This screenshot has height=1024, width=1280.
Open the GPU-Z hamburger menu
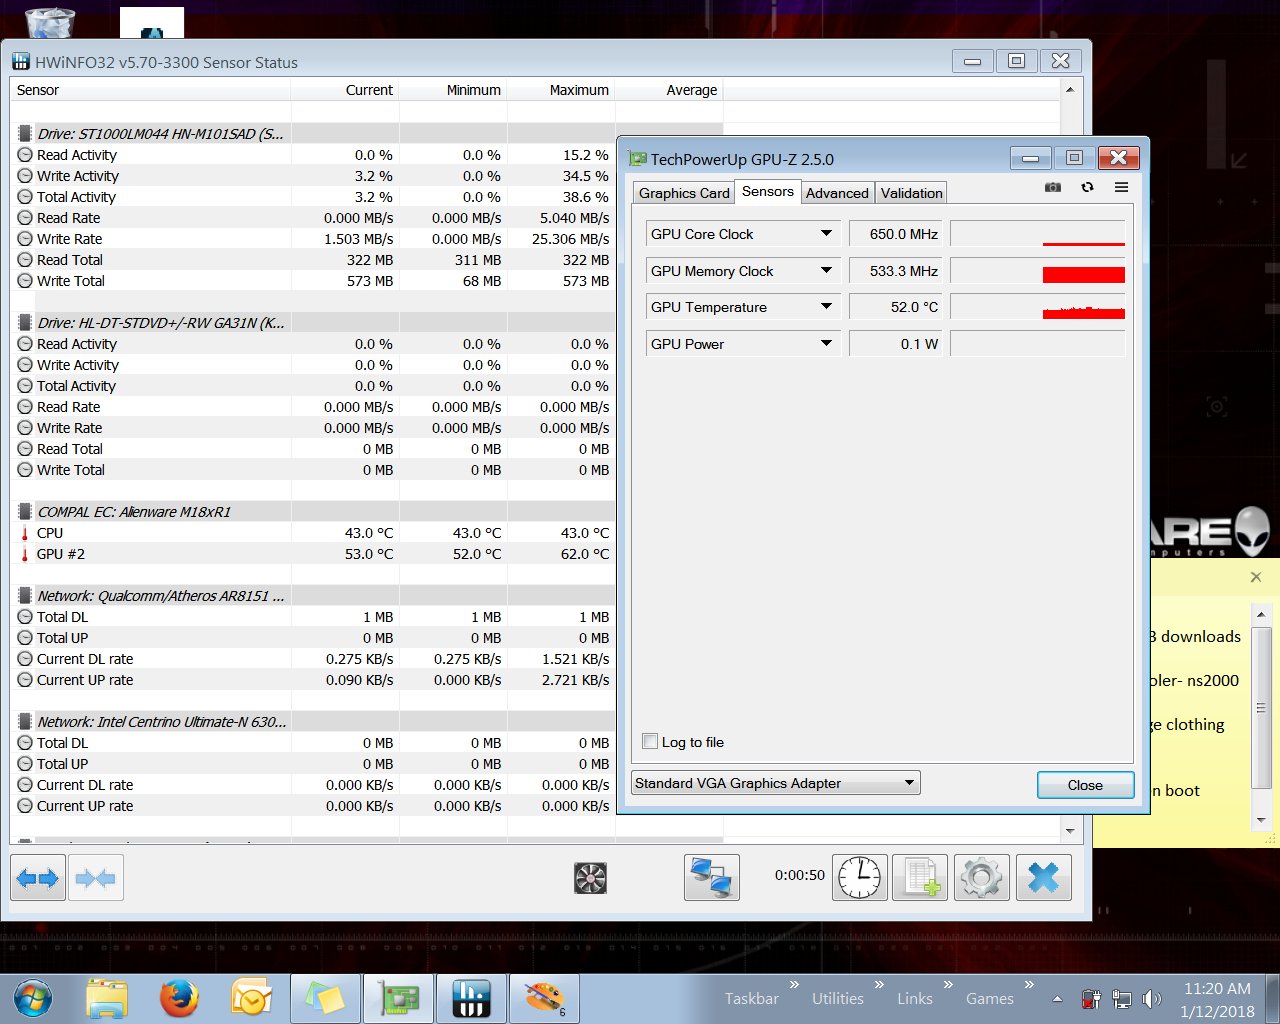coord(1121,187)
